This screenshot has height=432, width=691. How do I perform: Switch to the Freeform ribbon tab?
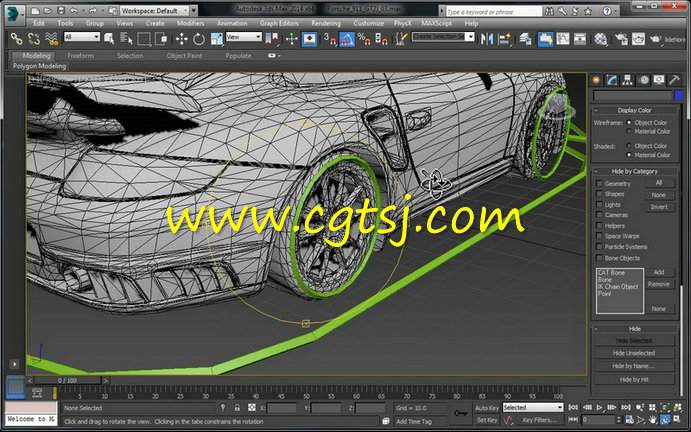pyautogui.click(x=80, y=56)
